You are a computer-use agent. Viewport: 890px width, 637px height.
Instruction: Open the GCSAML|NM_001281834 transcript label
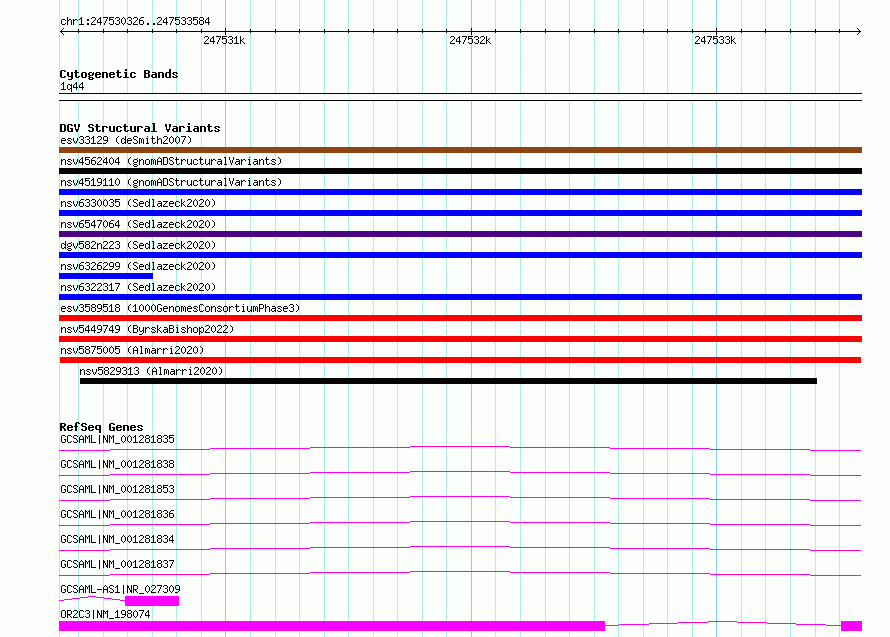pos(117,539)
